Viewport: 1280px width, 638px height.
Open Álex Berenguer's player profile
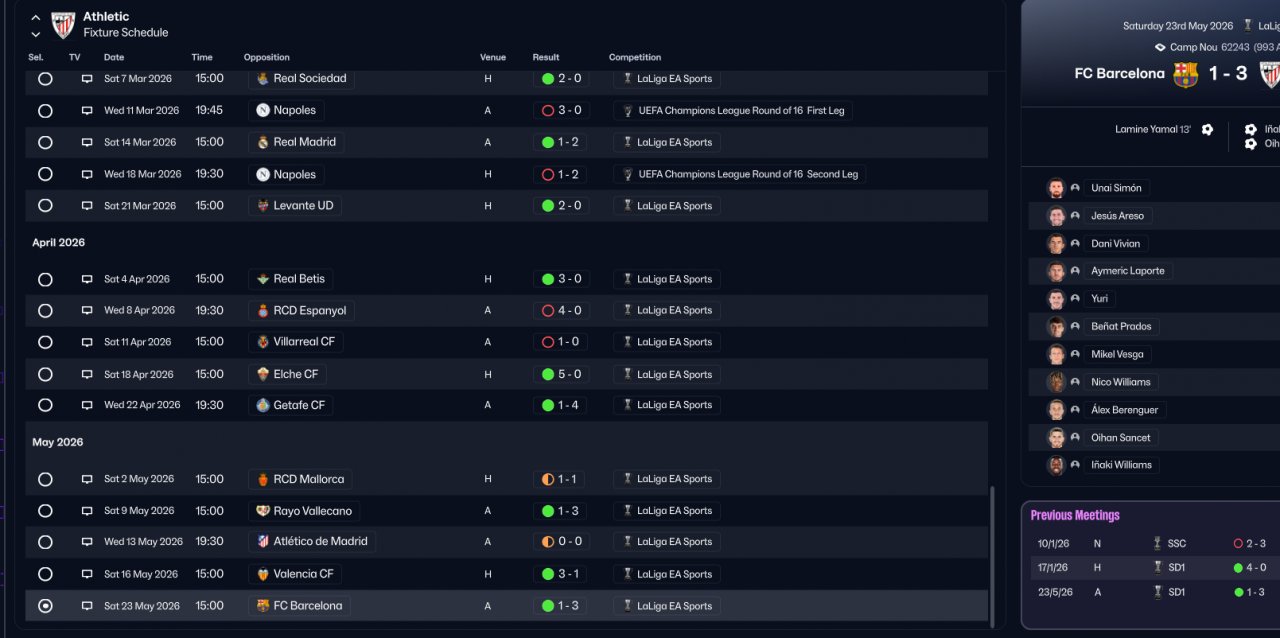(1124, 410)
